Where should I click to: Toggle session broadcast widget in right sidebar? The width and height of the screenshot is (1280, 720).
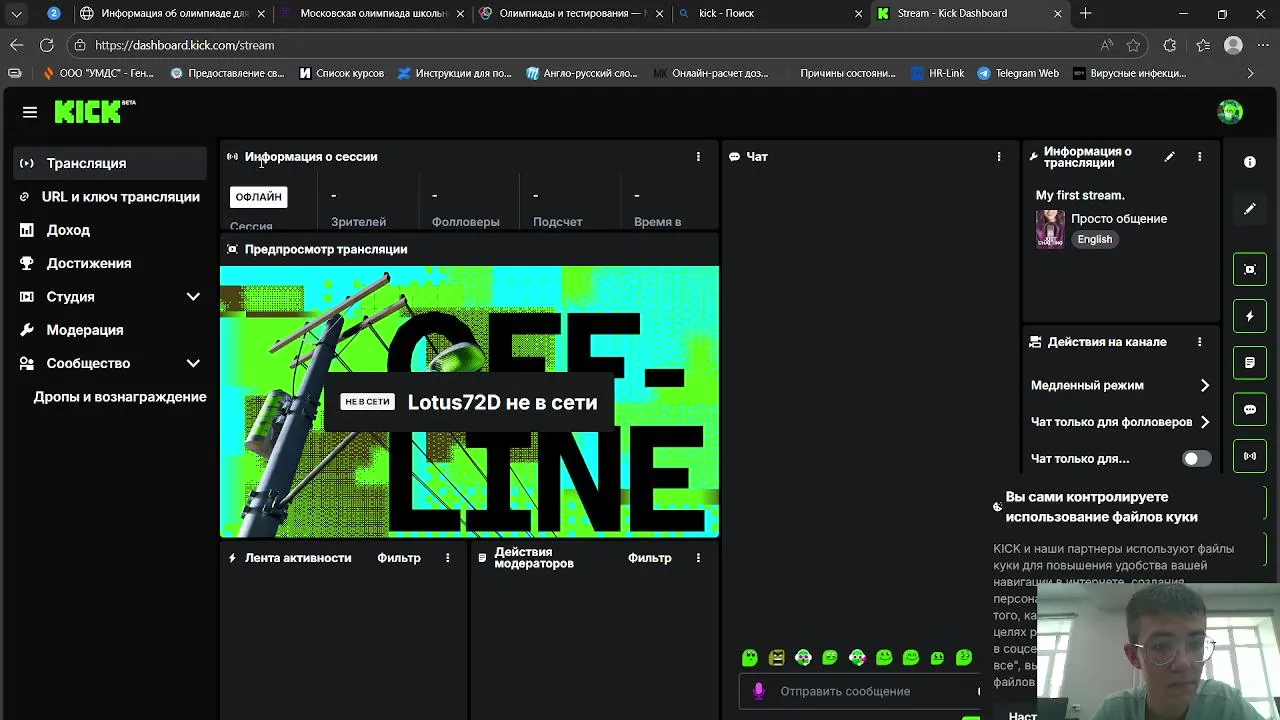(x=1250, y=456)
